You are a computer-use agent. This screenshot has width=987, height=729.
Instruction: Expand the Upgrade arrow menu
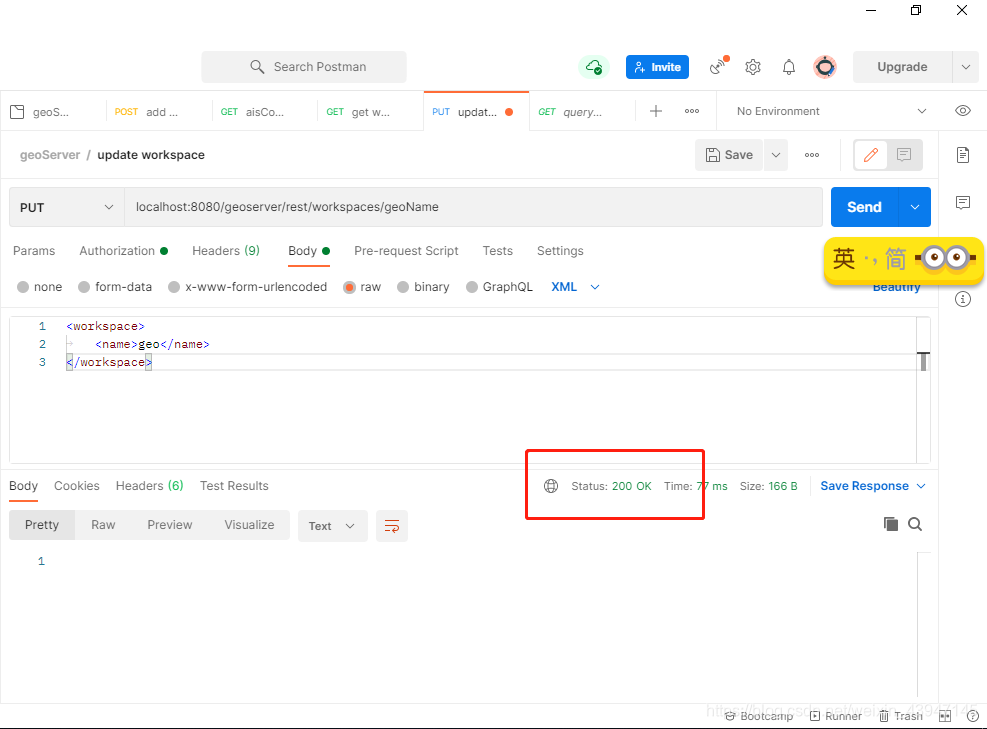(x=966, y=67)
